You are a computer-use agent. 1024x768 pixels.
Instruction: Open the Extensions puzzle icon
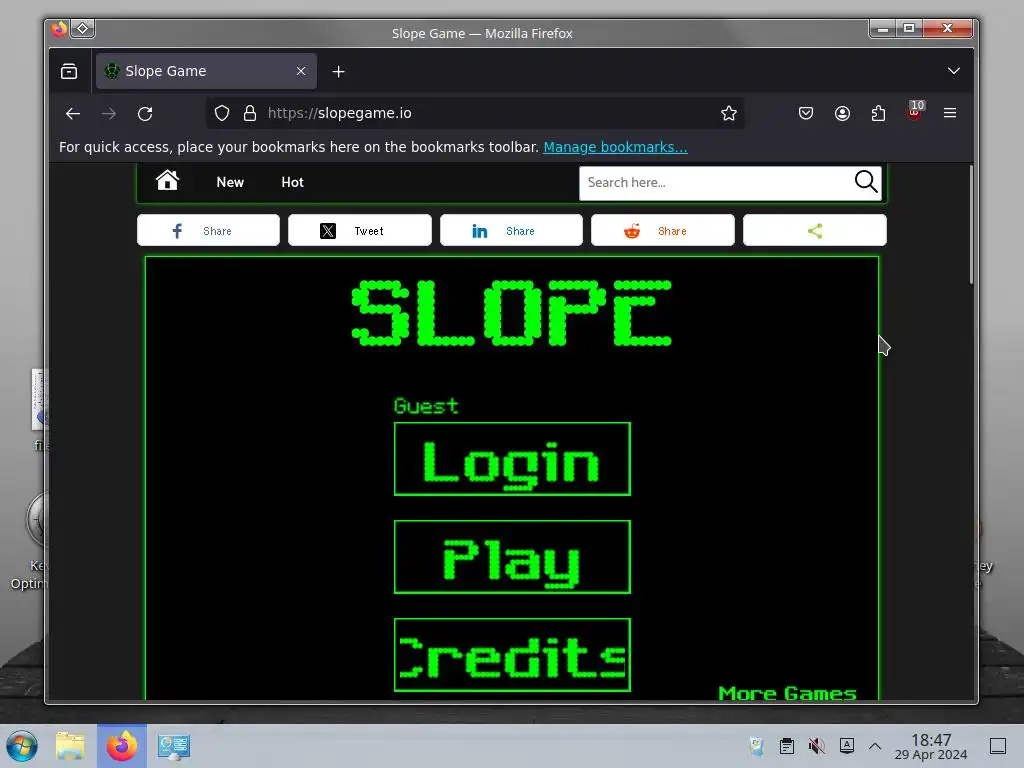pyautogui.click(x=878, y=114)
